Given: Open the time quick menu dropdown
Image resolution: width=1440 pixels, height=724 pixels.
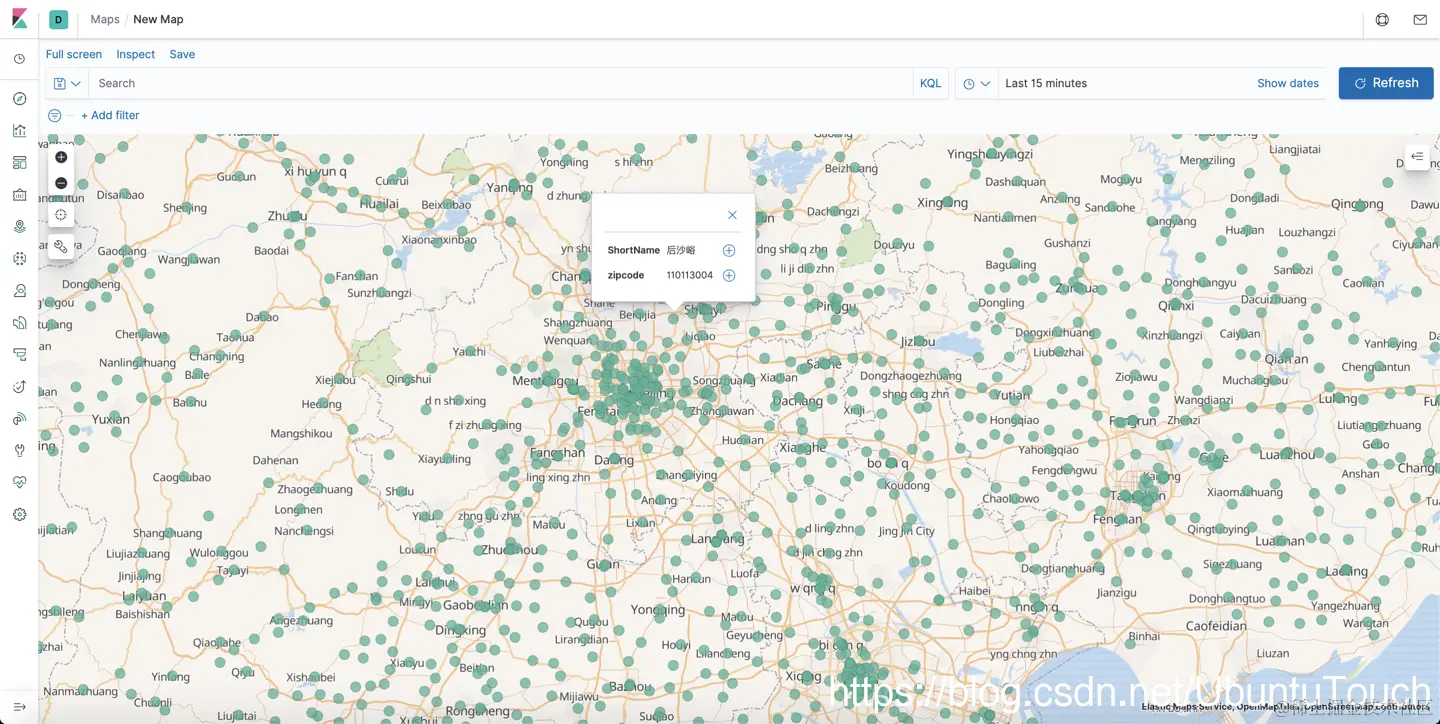Looking at the screenshot, I should click(x=976, y=83).
